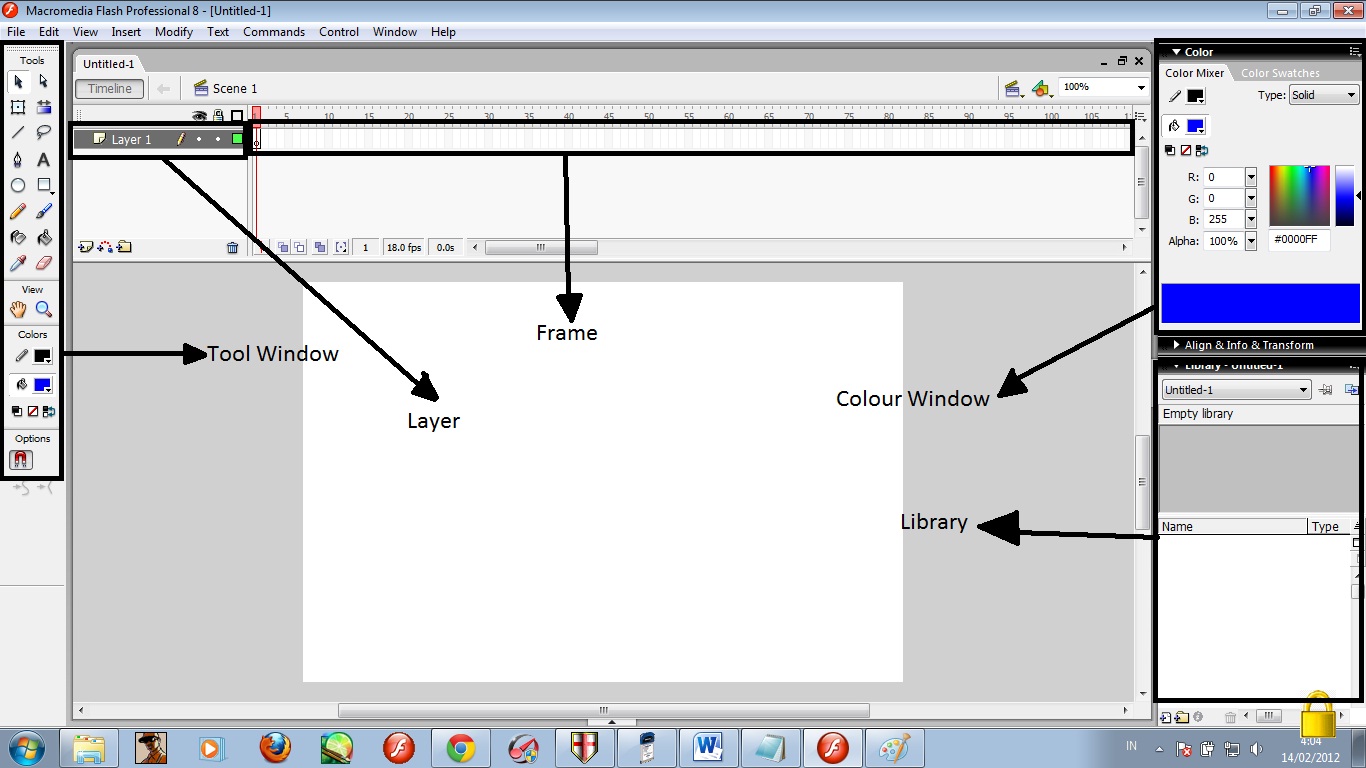Lock all layers using the padlock icon

218,115
